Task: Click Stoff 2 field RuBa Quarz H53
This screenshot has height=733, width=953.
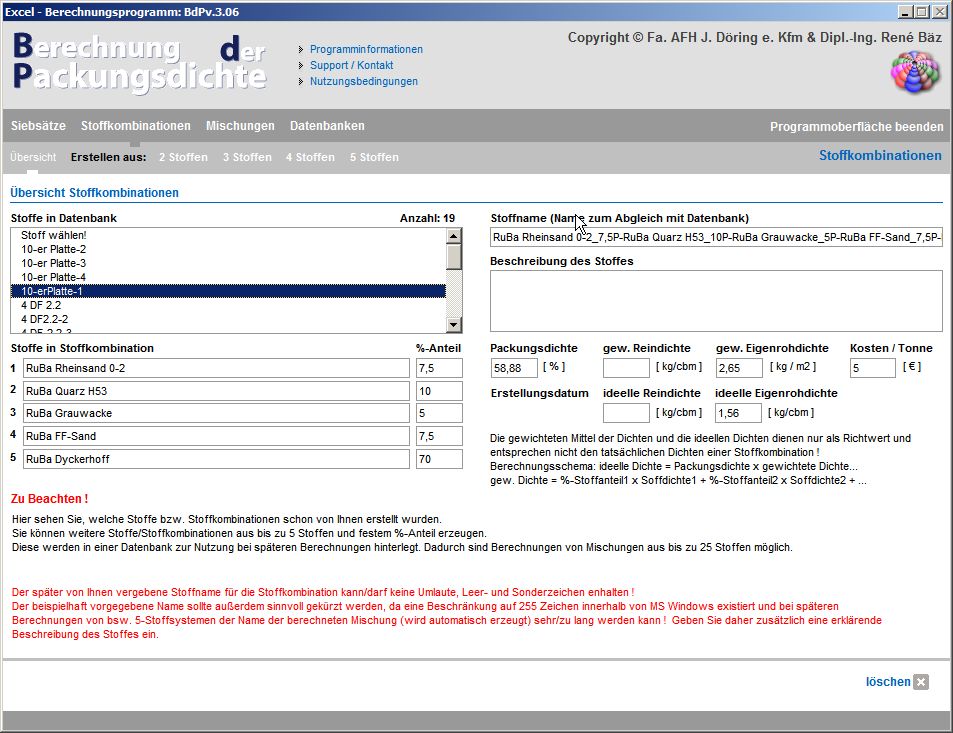Action: click(x=216, y=391)
